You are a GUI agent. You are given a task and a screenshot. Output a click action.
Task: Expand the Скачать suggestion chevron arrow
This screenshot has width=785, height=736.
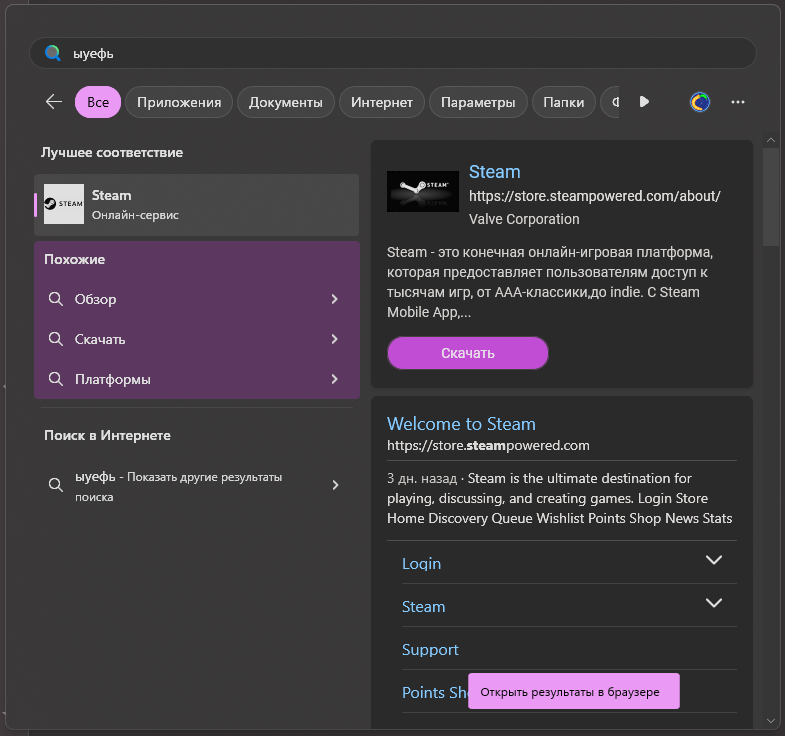coord(334,339)
